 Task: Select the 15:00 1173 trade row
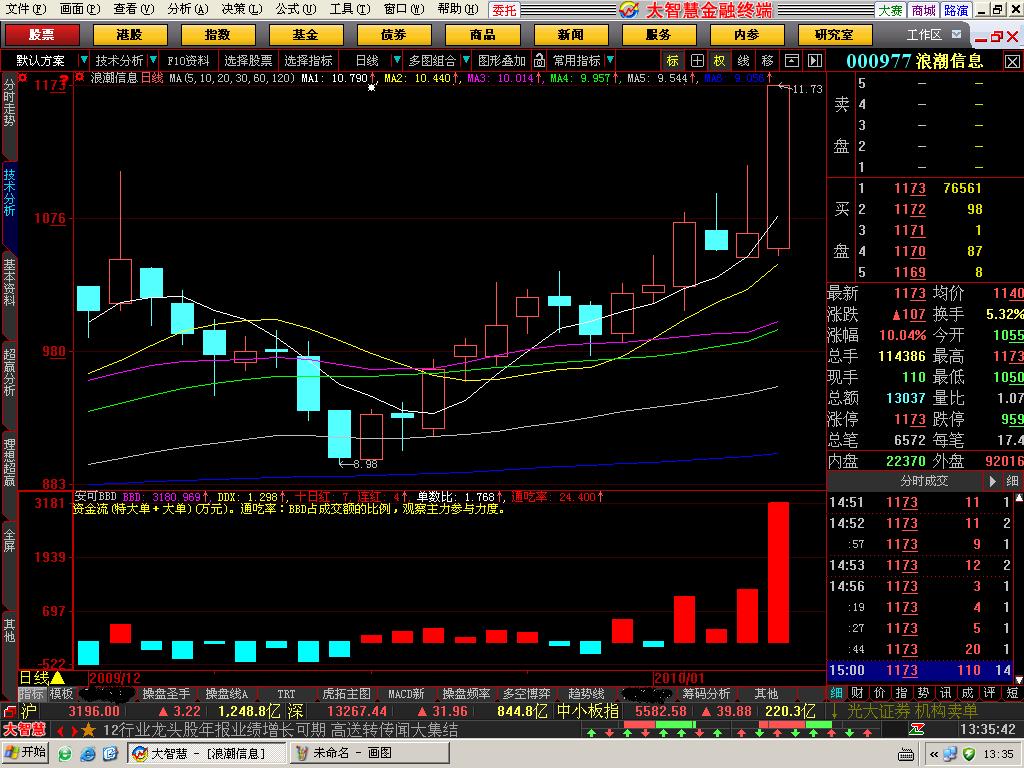tap(920, 670)
